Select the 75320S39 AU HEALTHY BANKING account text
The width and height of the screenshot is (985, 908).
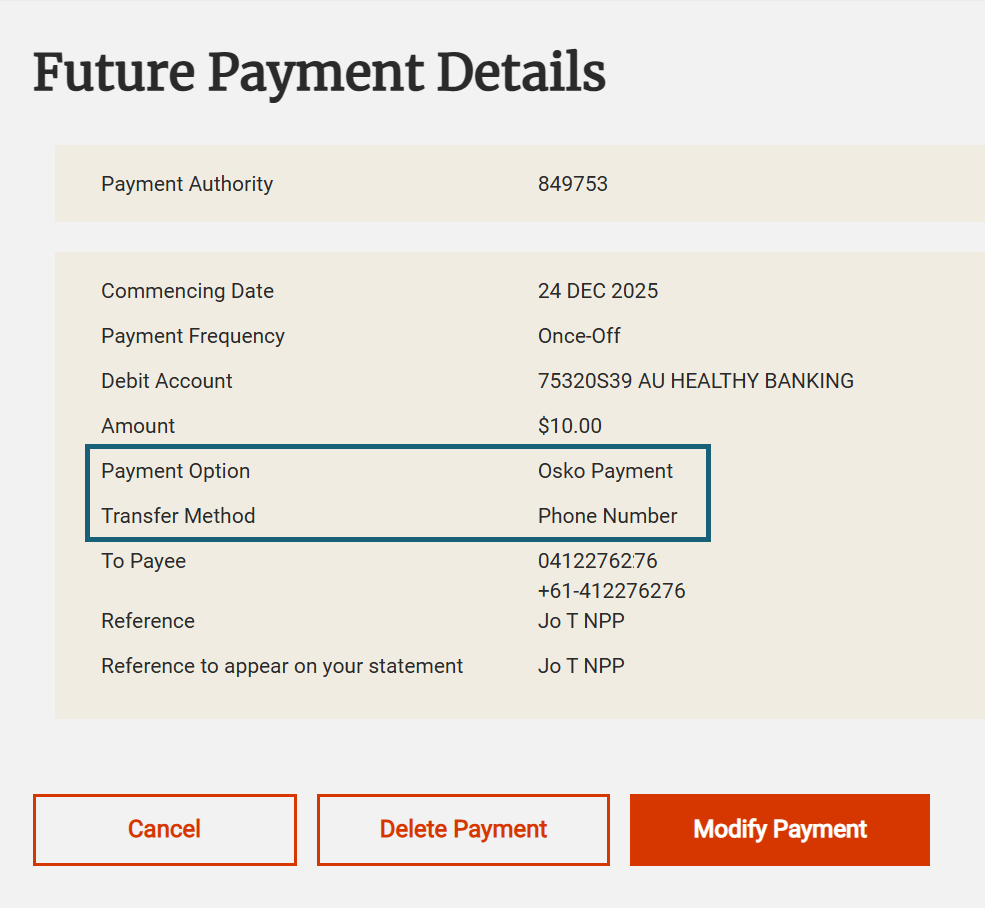pos(696,381)
